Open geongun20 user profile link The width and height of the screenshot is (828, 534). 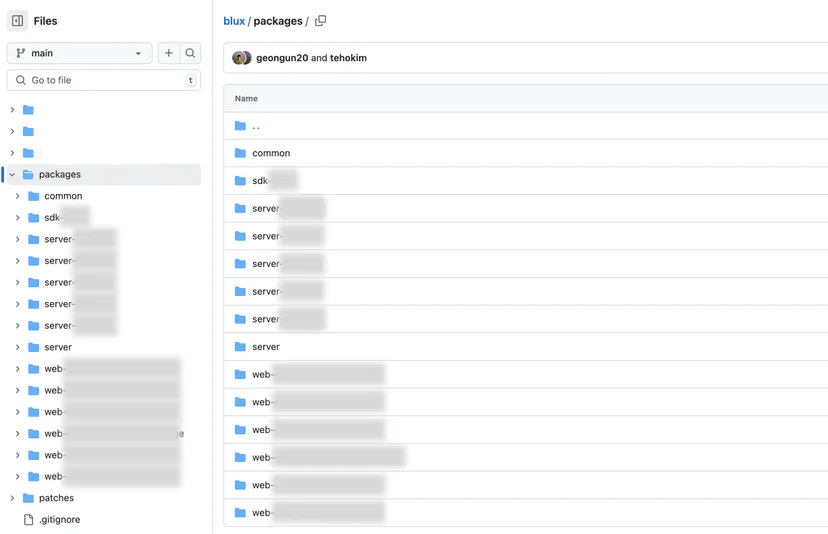(x=282, y=58)
